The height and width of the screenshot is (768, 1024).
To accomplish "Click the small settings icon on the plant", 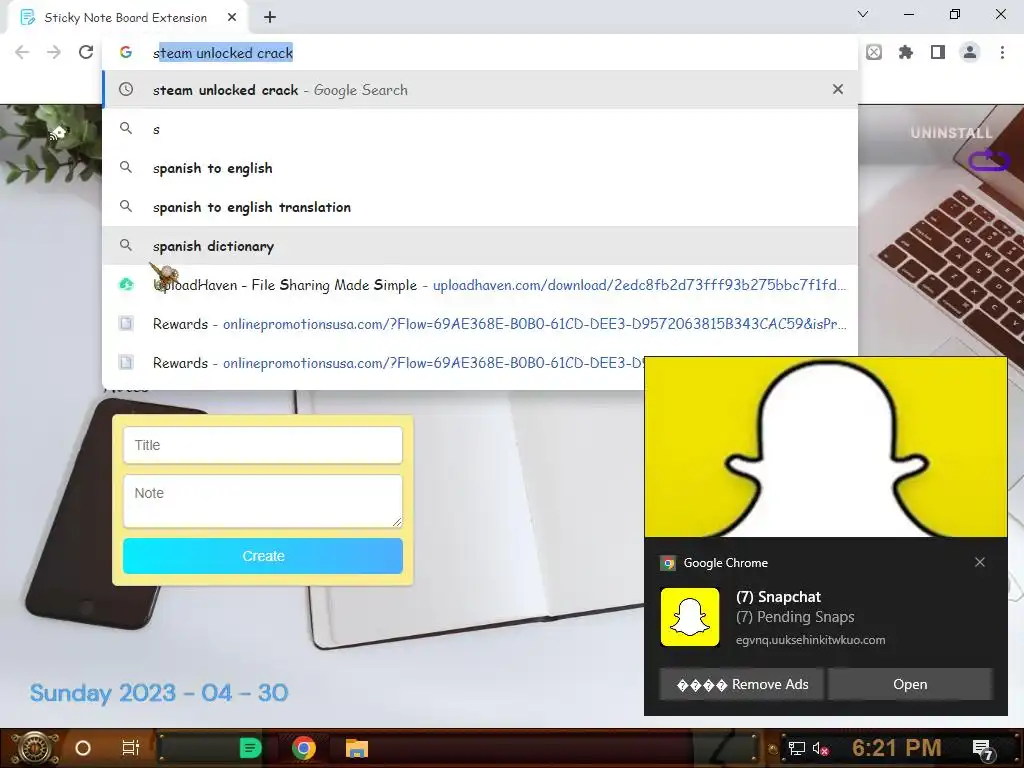I will point(57,133).
